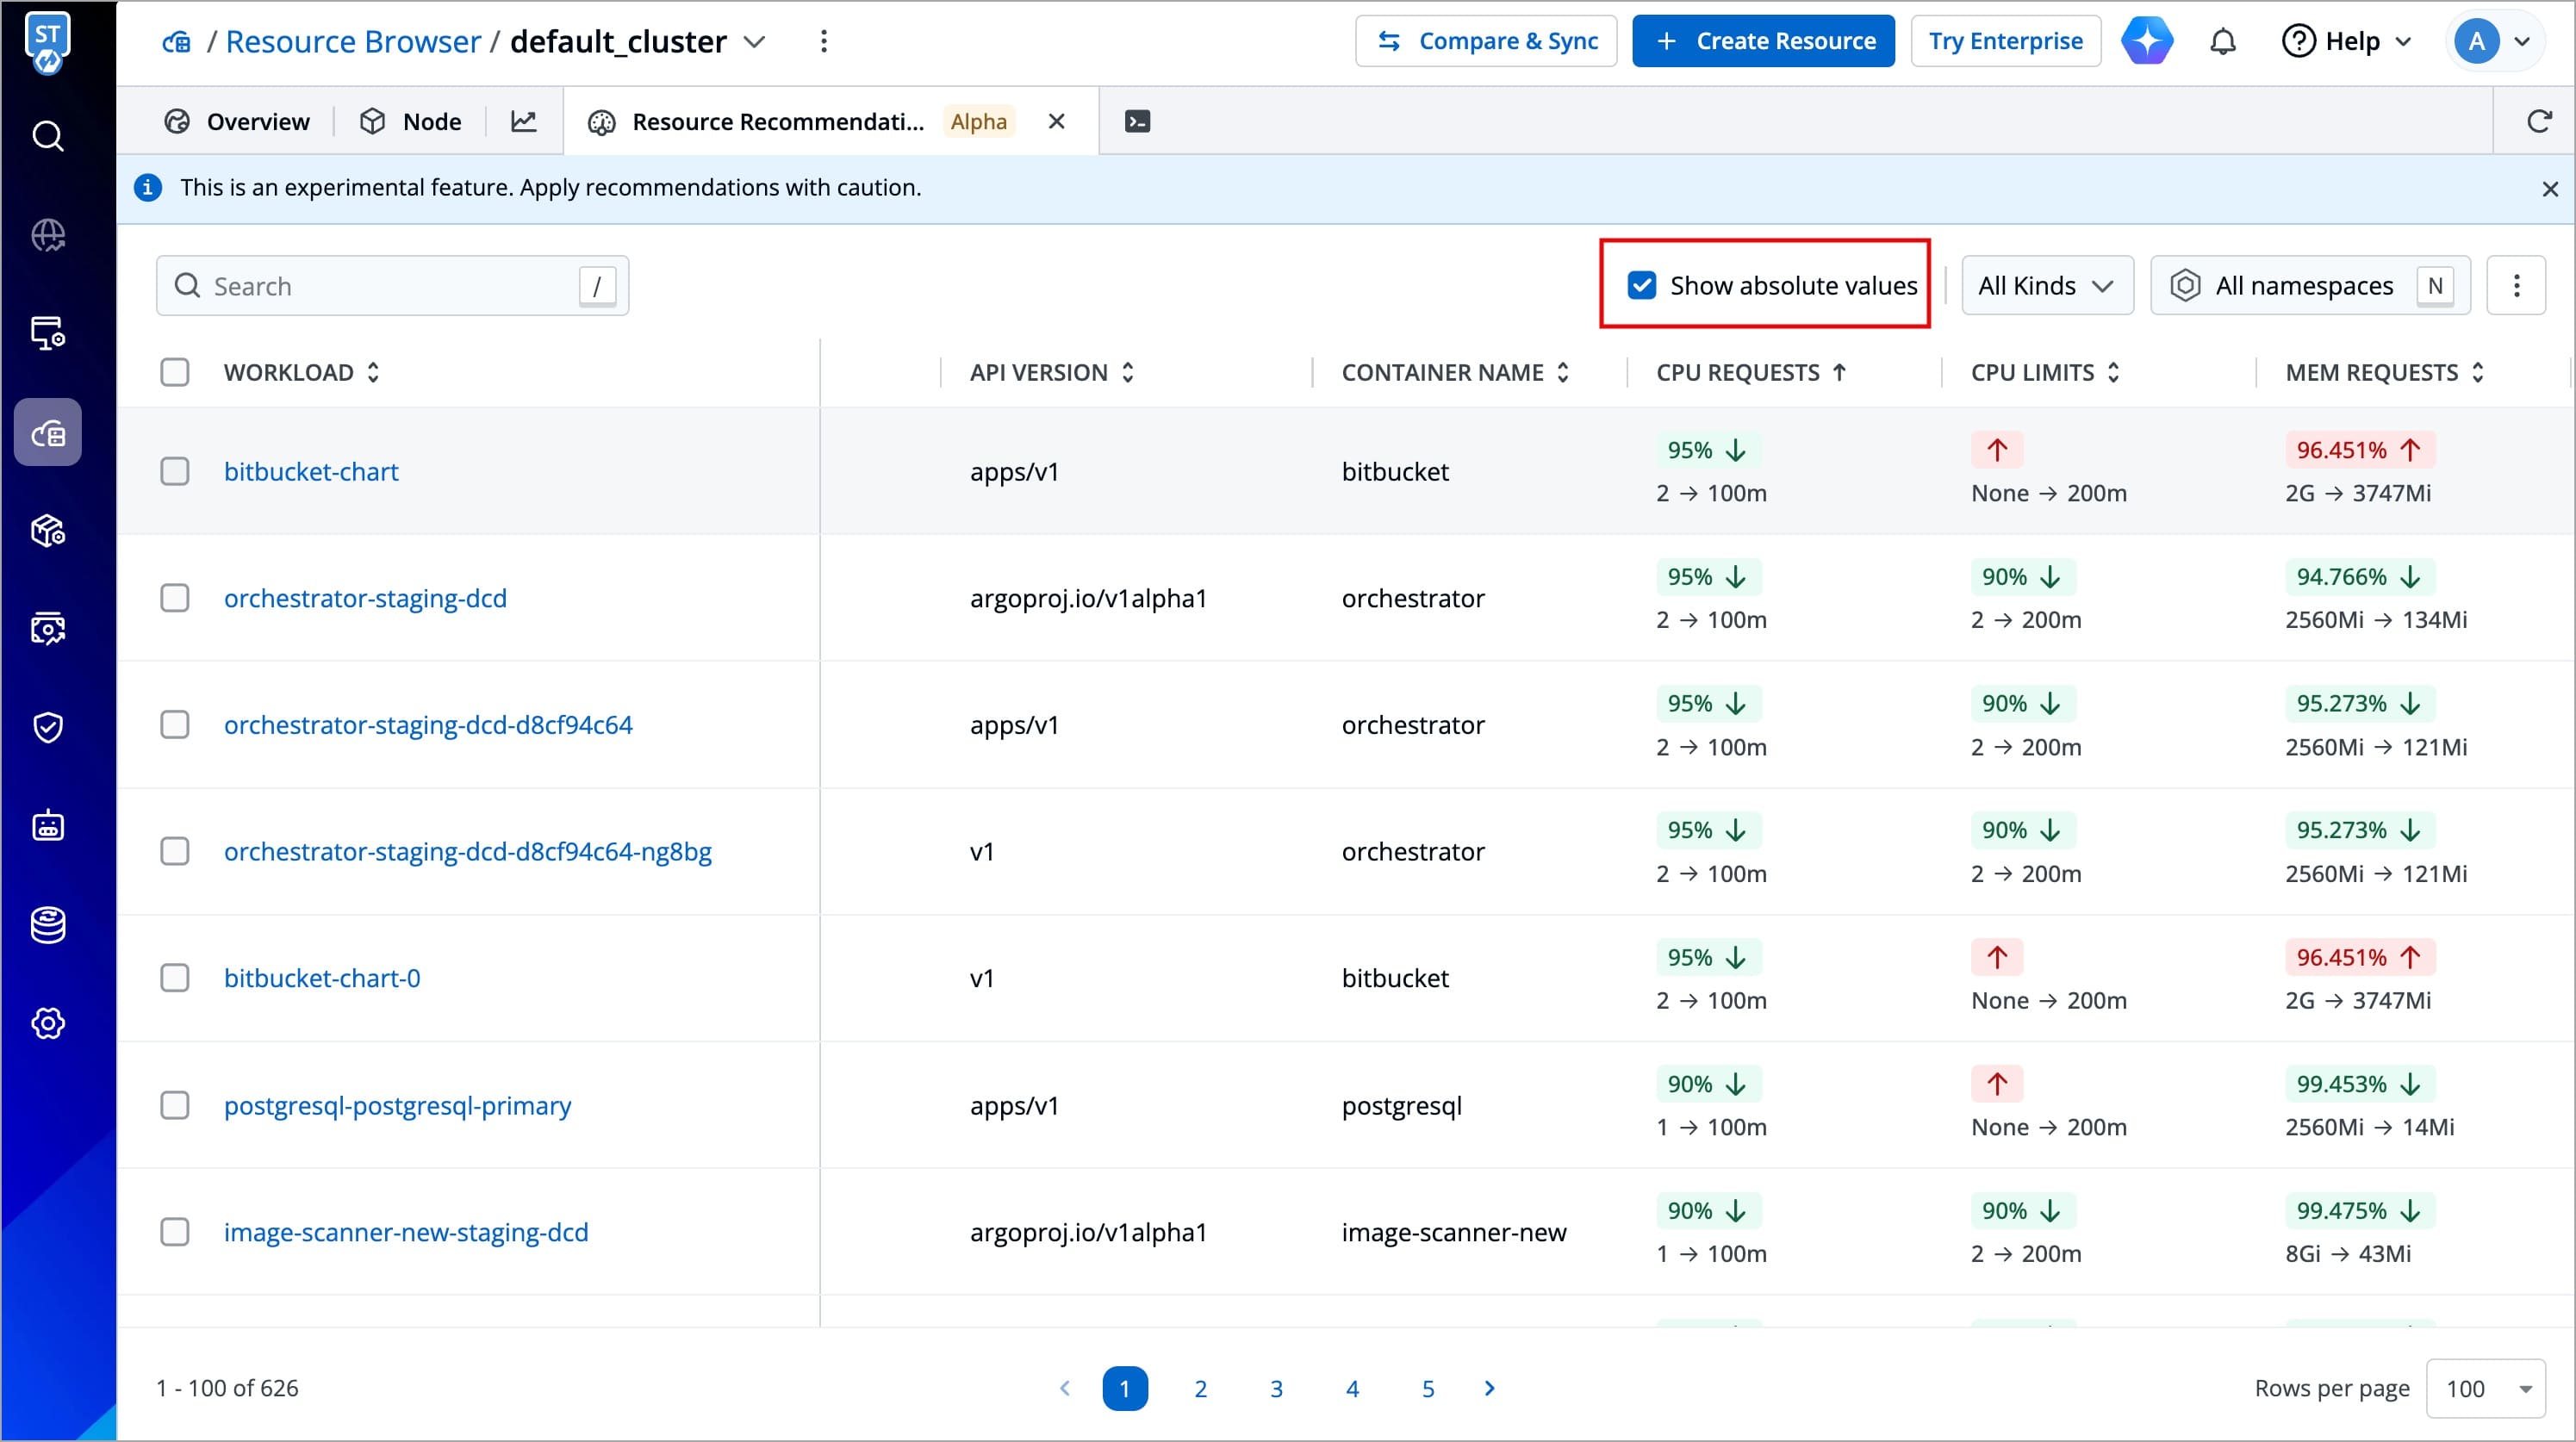The width and height of the screenshot is (2576, 1442).
Task: Switch to the Overview tab
Action: coord(238,122)
